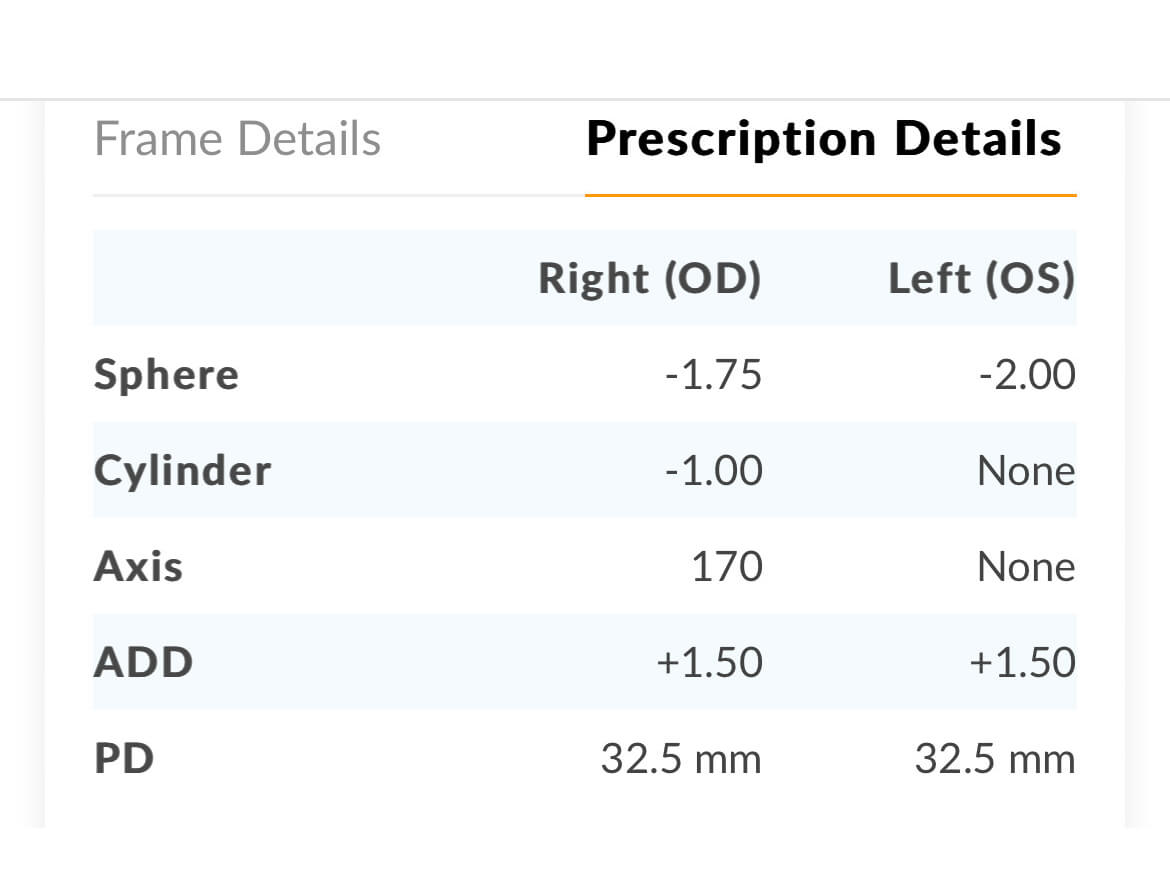Select the Sphere row label
Viewport: 1170px width, 878px height.
click(x=166, y=374)
